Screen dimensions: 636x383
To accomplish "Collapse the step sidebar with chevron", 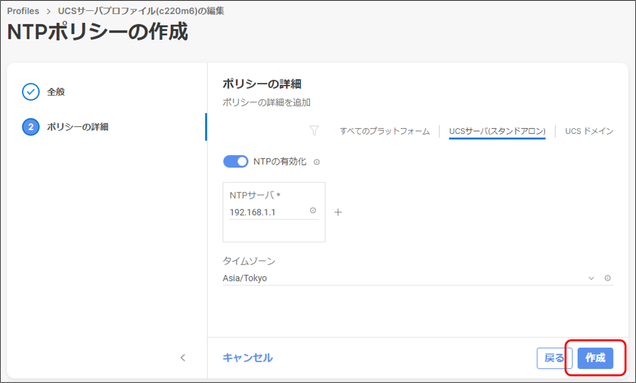I will point(183,357).
